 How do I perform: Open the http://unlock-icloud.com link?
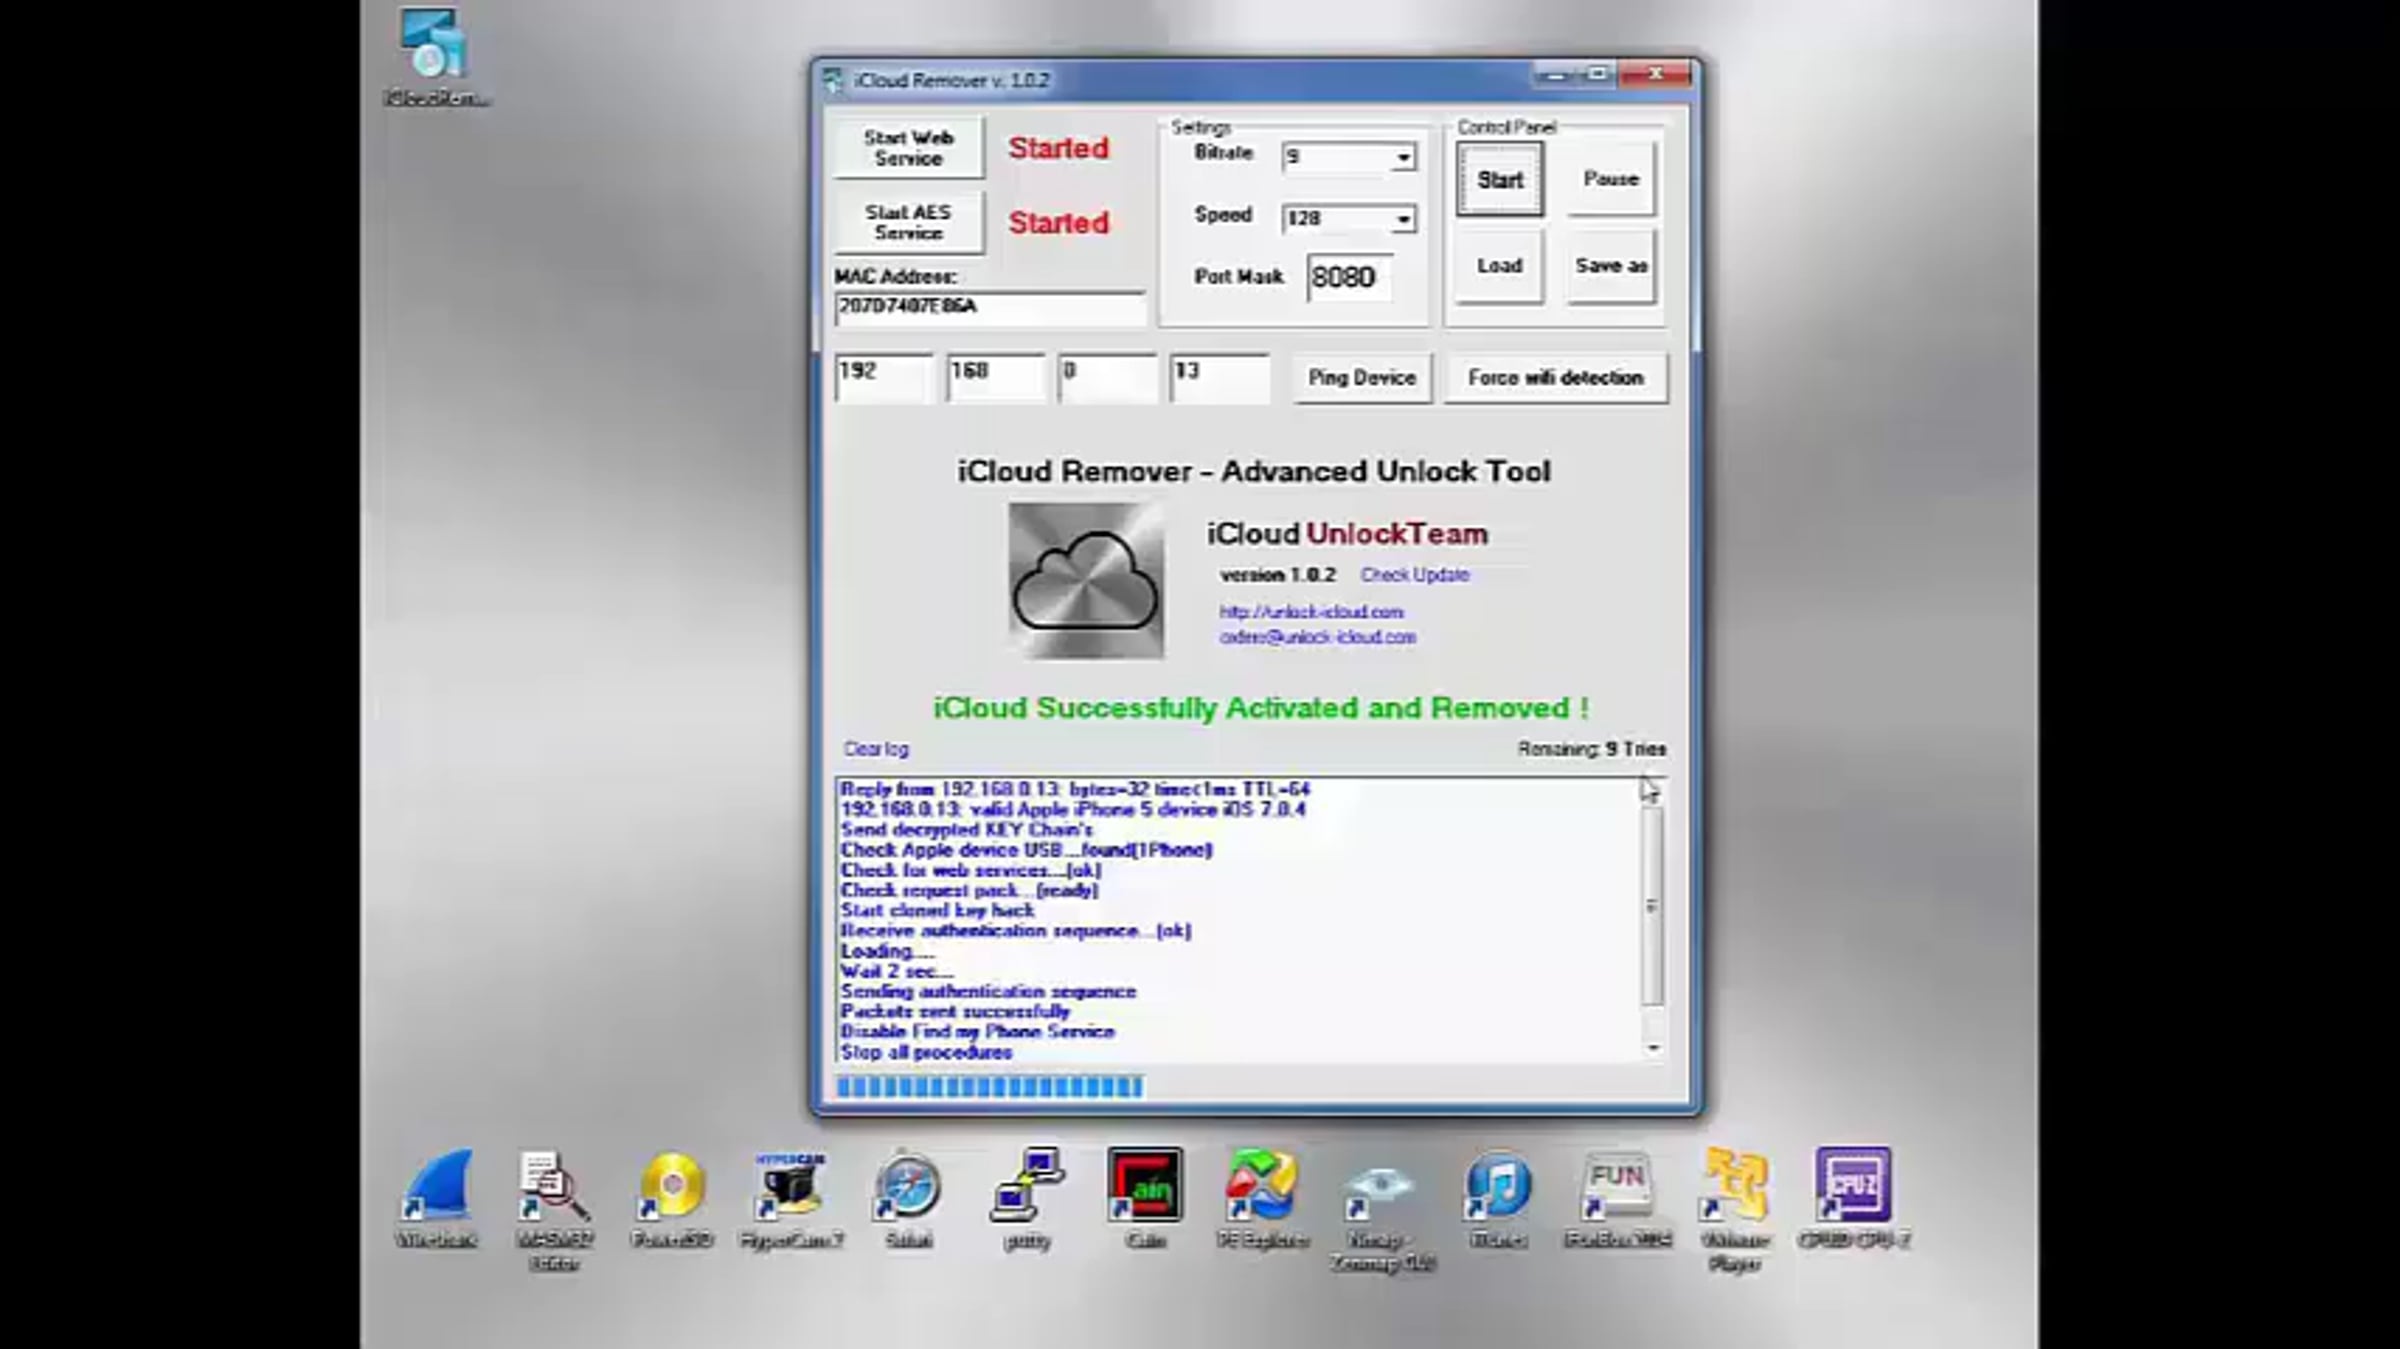point(1311,612)
